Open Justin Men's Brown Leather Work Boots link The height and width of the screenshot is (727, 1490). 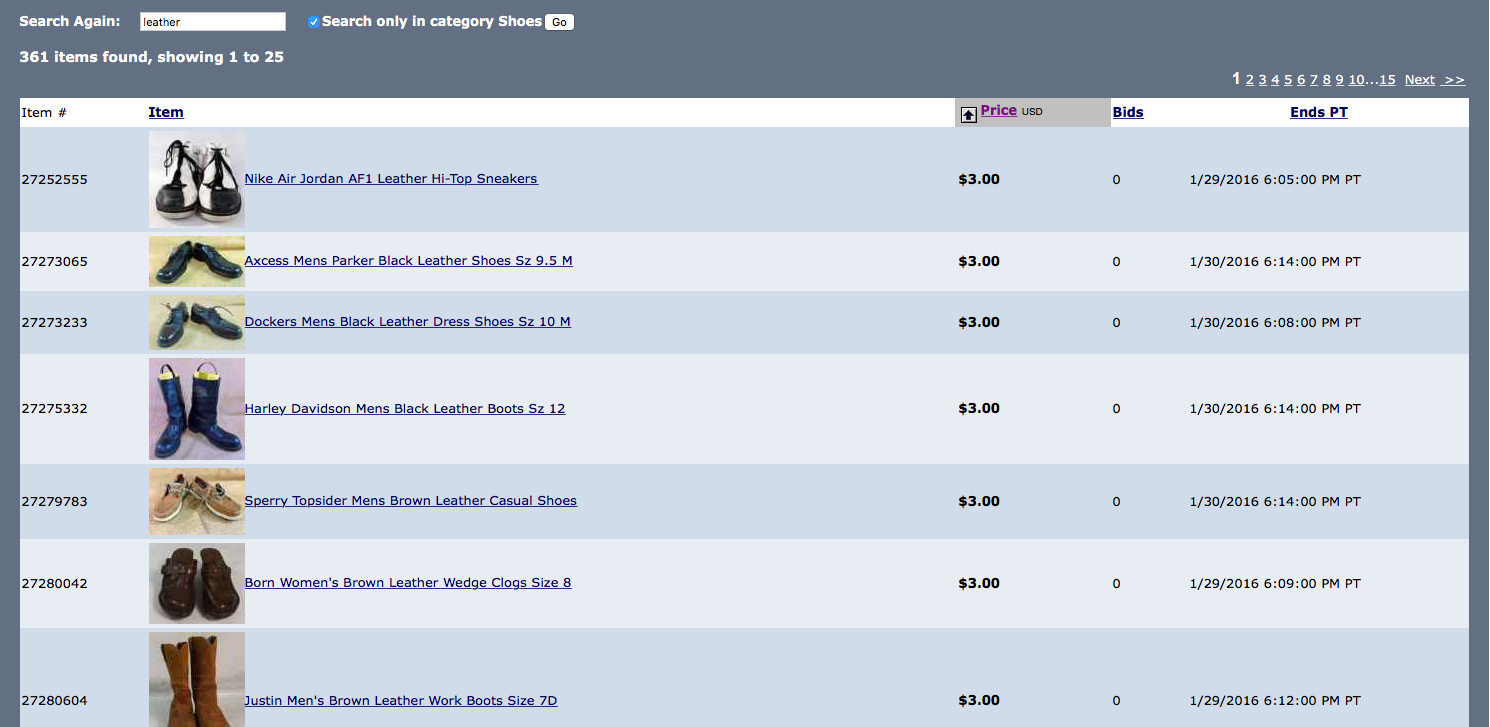click(400, 701)
